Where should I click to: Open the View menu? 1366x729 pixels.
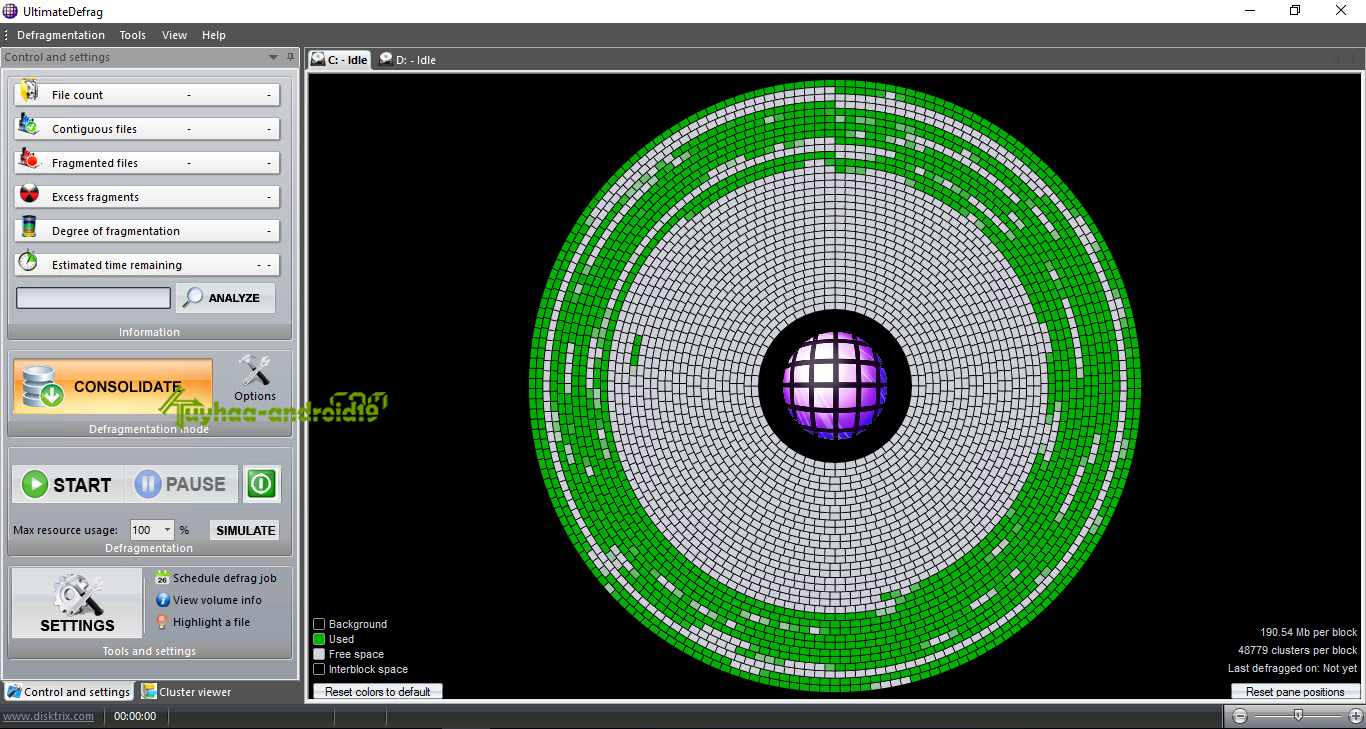coord(174,35)
